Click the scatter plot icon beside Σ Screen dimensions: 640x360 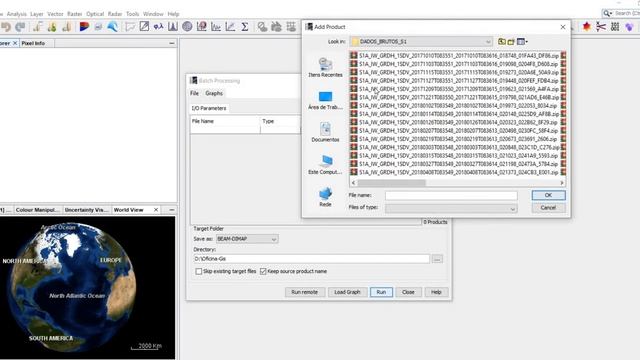click(x=230, y=27)
